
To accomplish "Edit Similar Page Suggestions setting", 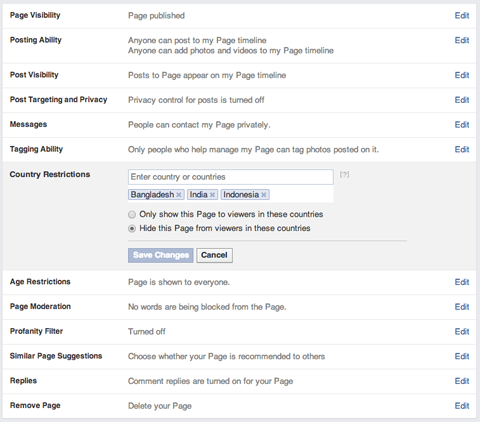I will (x=462, y=356).
